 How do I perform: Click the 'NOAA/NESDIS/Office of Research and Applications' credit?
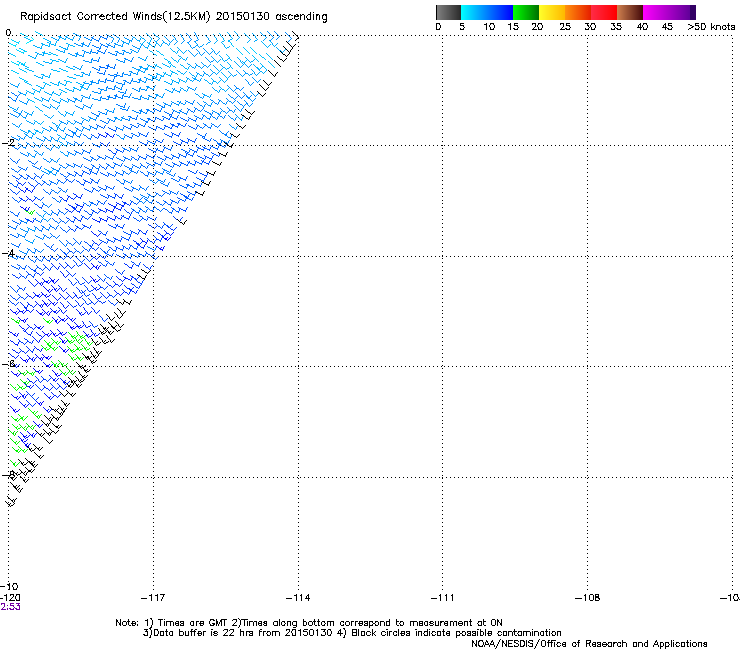[589, 644]
